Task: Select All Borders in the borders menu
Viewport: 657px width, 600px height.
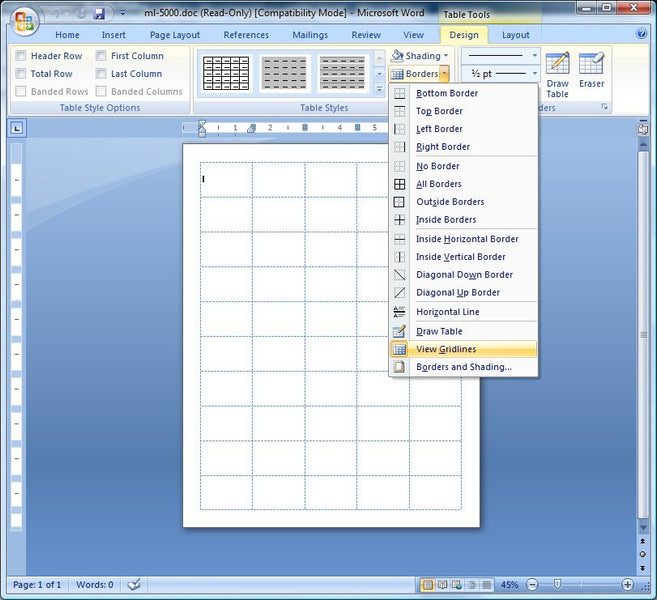Action: click(439, 184)
